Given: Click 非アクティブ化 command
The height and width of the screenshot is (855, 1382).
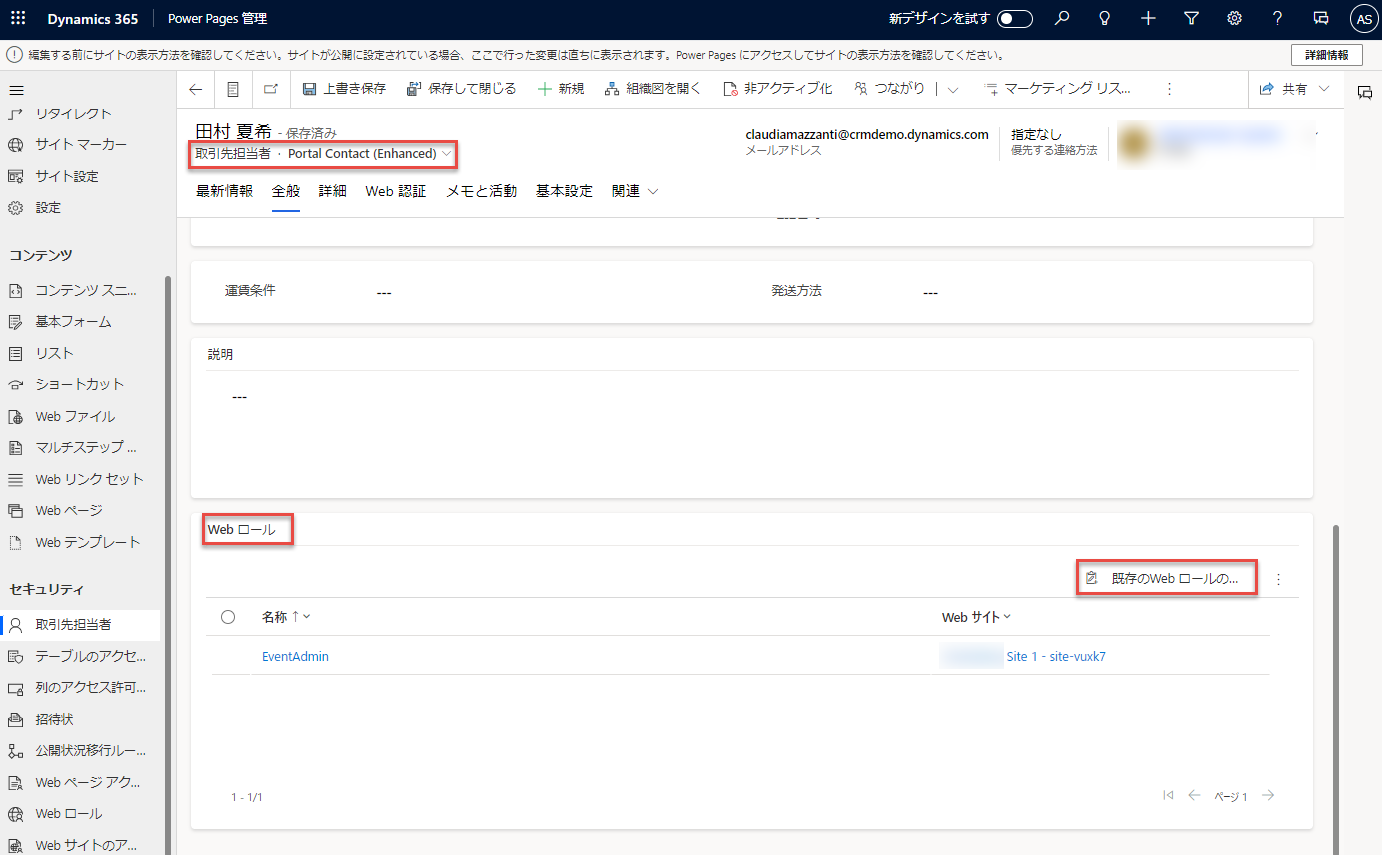Looking at the screenshot, I should [x=777, y=89].
